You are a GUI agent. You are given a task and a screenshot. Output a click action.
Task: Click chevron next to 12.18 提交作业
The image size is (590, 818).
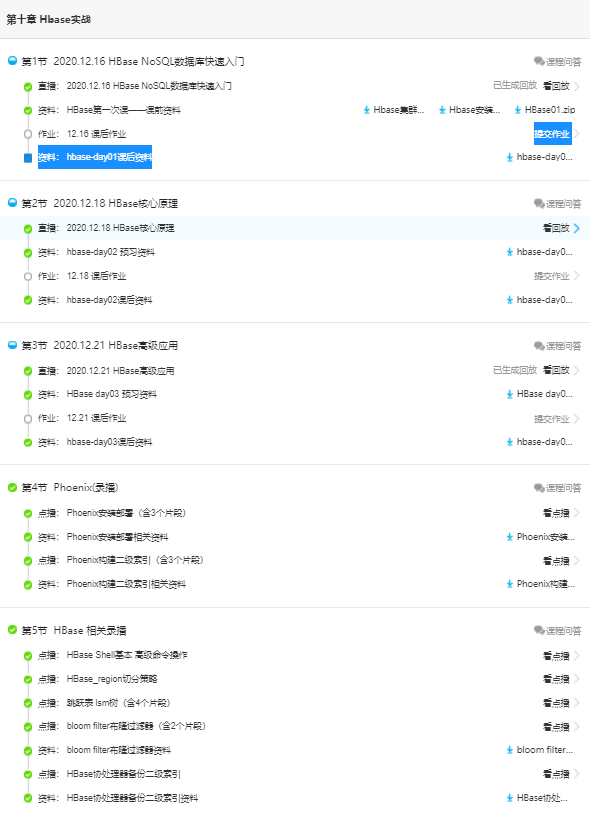(x=576, y=276)
